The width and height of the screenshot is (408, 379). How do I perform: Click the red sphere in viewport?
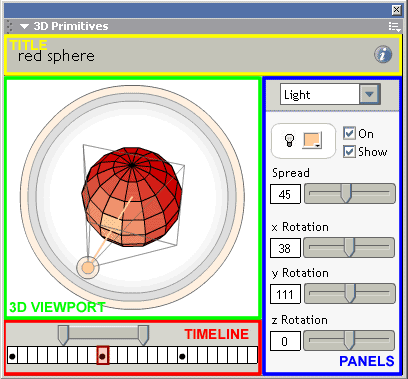click(132, 197)
